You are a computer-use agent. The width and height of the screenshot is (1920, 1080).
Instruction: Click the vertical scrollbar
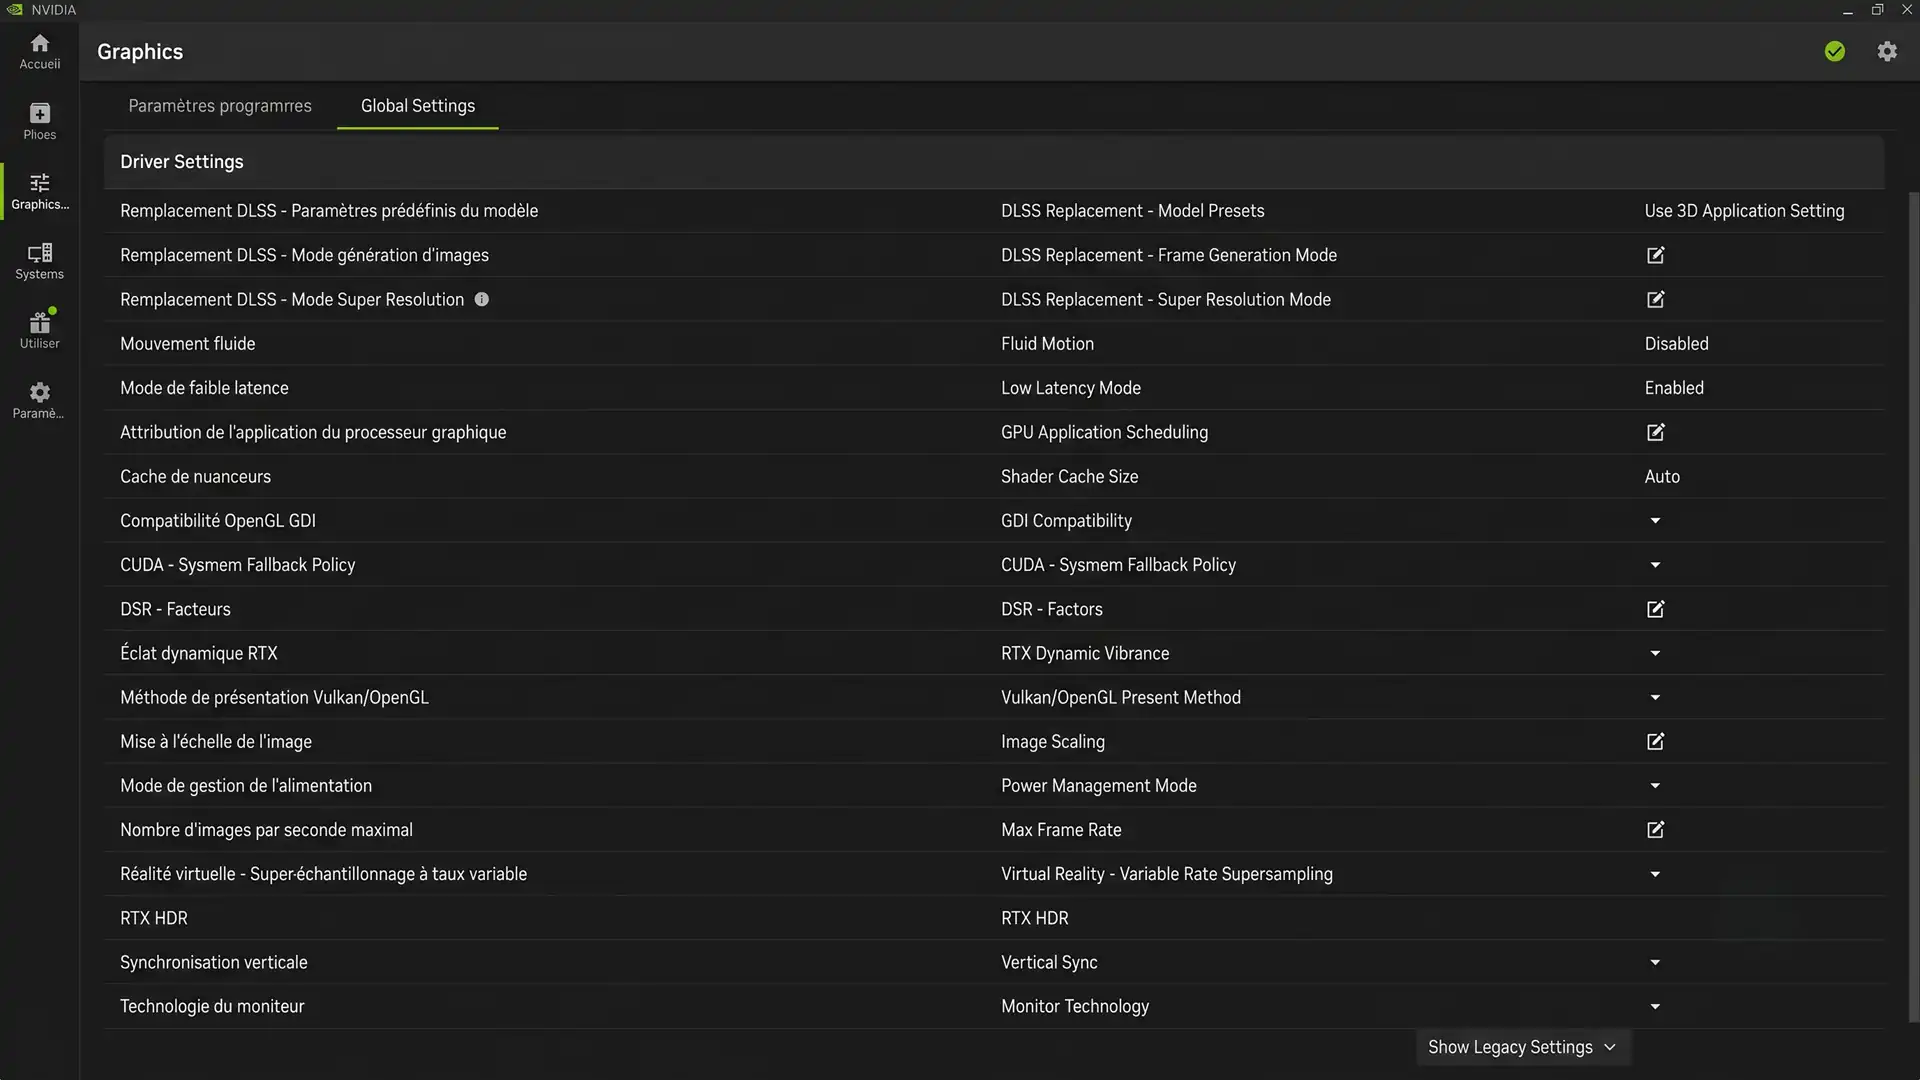tap(1913, 606)
